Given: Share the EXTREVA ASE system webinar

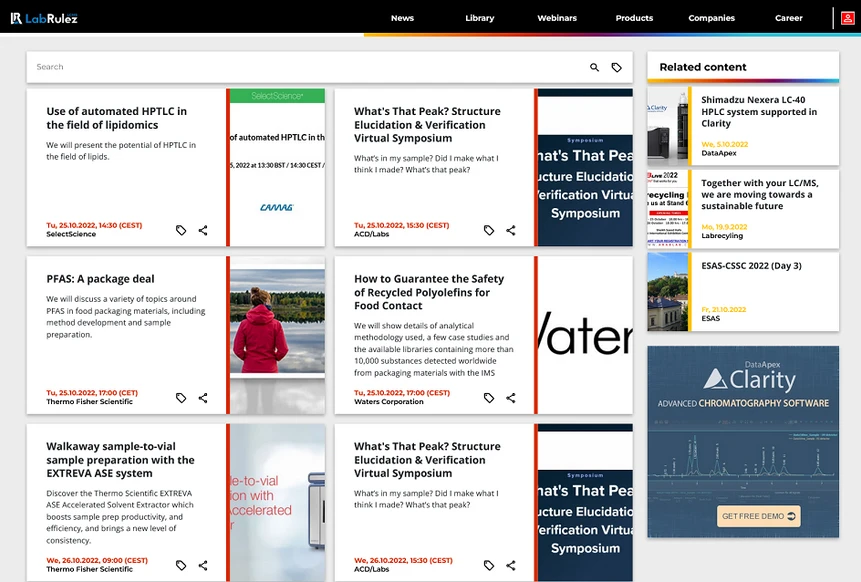Looking at the screenshot, I should [x=203, y=565].
